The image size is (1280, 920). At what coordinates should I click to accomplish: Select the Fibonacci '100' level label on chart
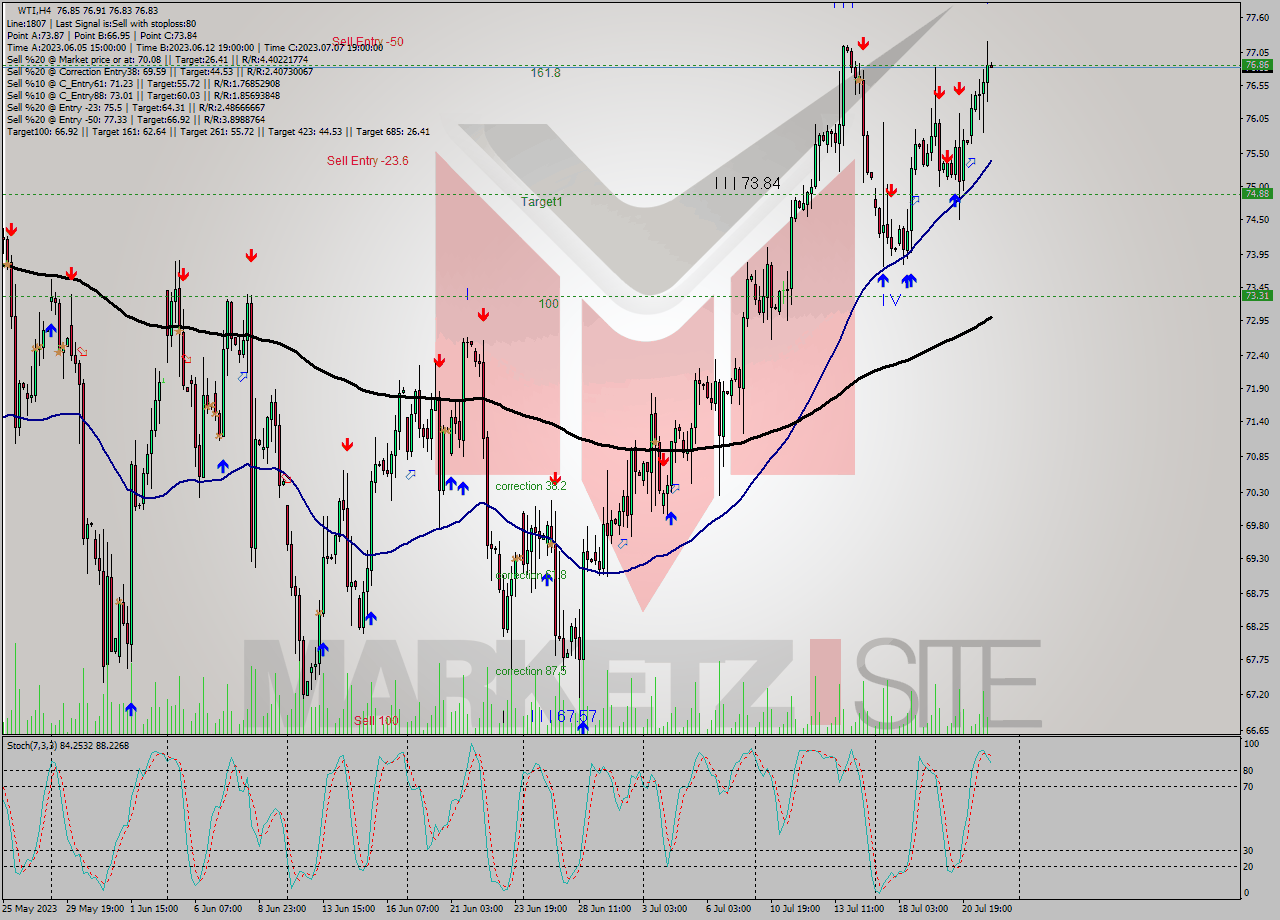point(549,303)
